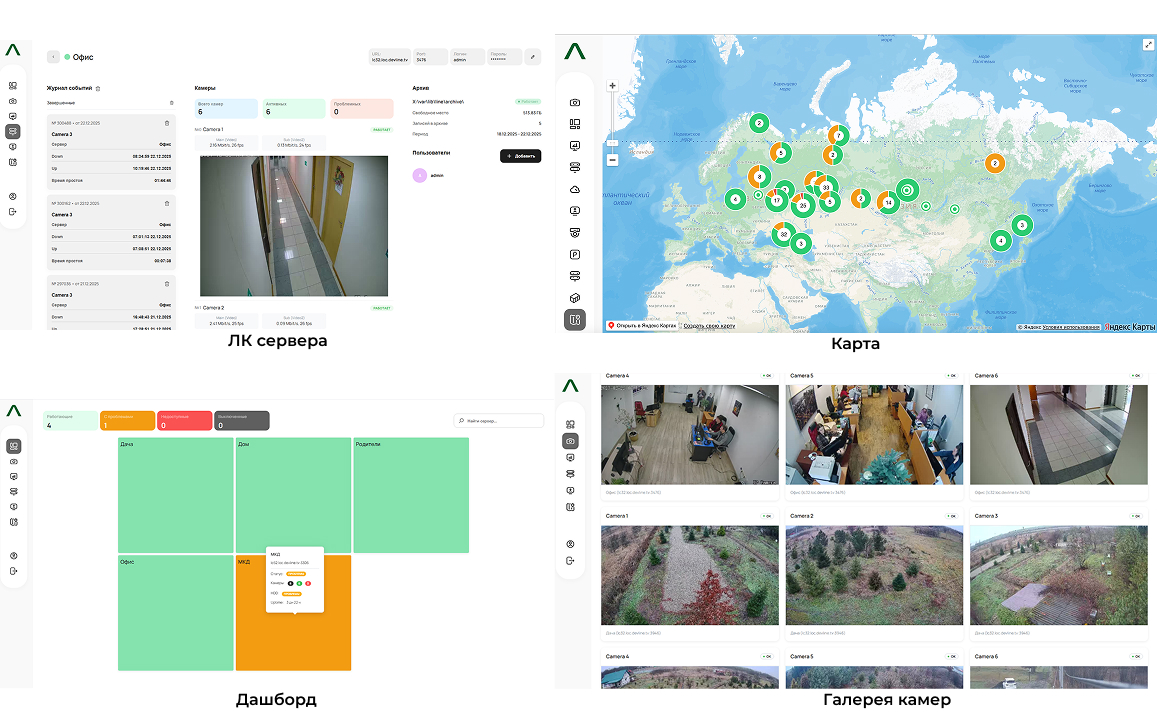Screen dimensions: 1157x720
Task: Click the cloud icon in the map sidebar
Action: click(x=575, y=189)
